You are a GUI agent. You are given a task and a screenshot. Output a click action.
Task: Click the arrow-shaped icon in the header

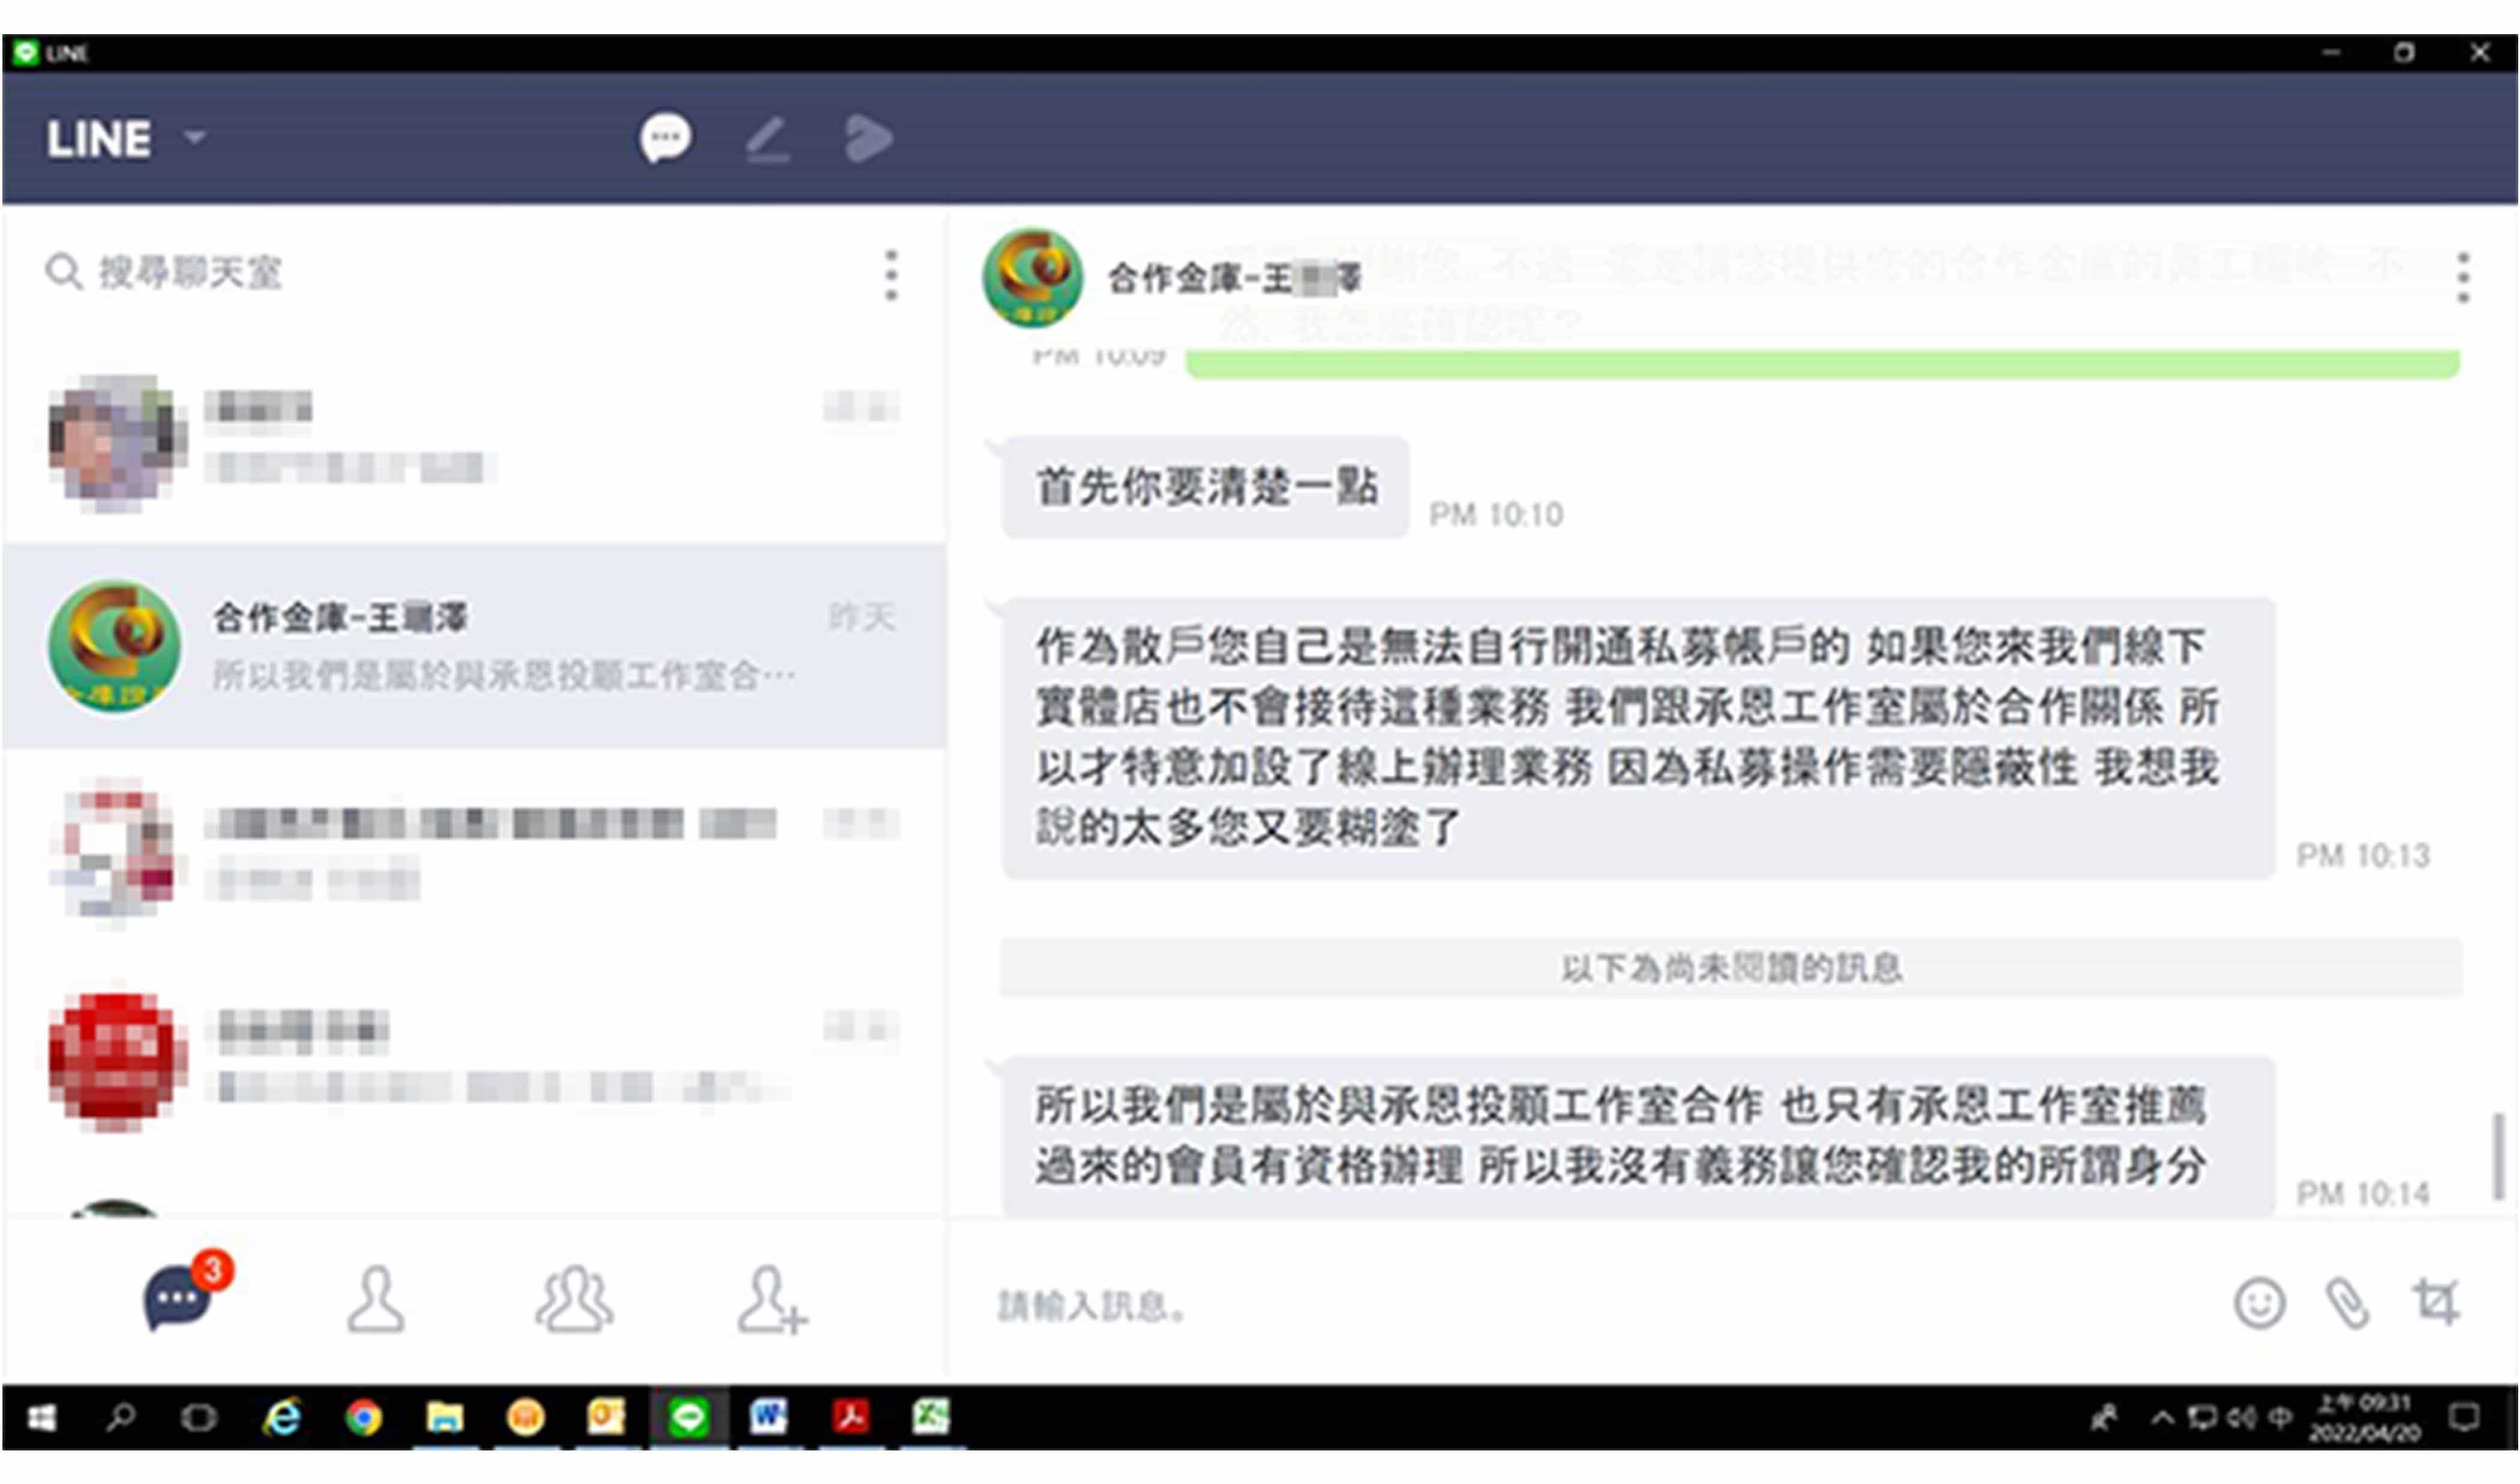tap(867, 138)
